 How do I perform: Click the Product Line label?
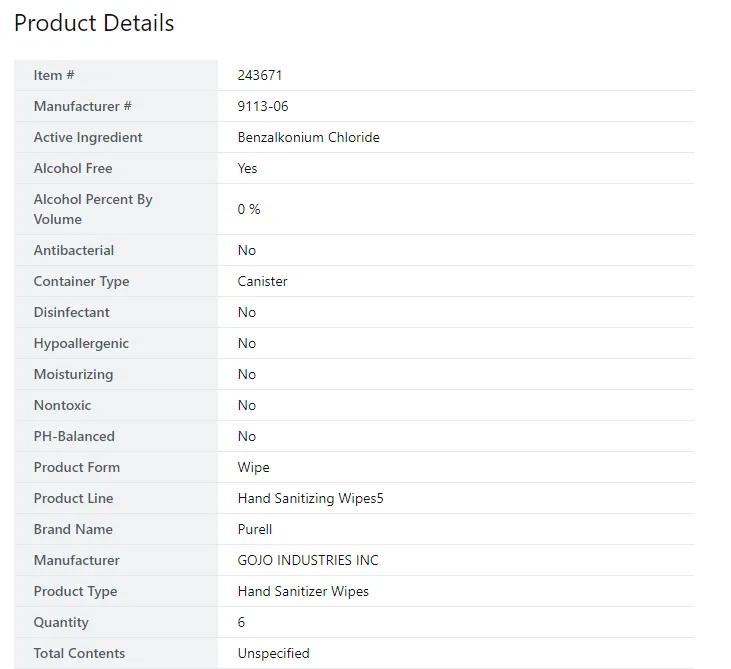(x=74, y=498)
